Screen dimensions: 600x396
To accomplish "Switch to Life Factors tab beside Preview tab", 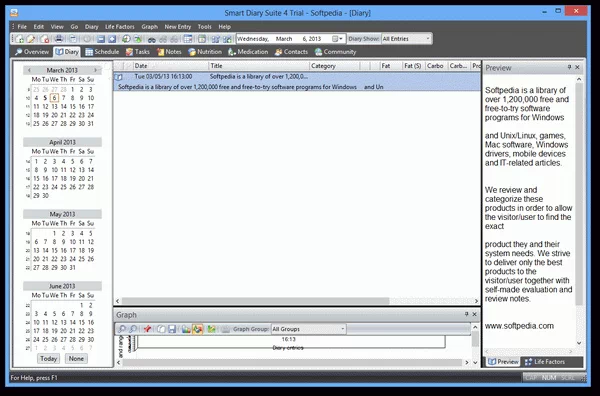I will click(545, 362).
